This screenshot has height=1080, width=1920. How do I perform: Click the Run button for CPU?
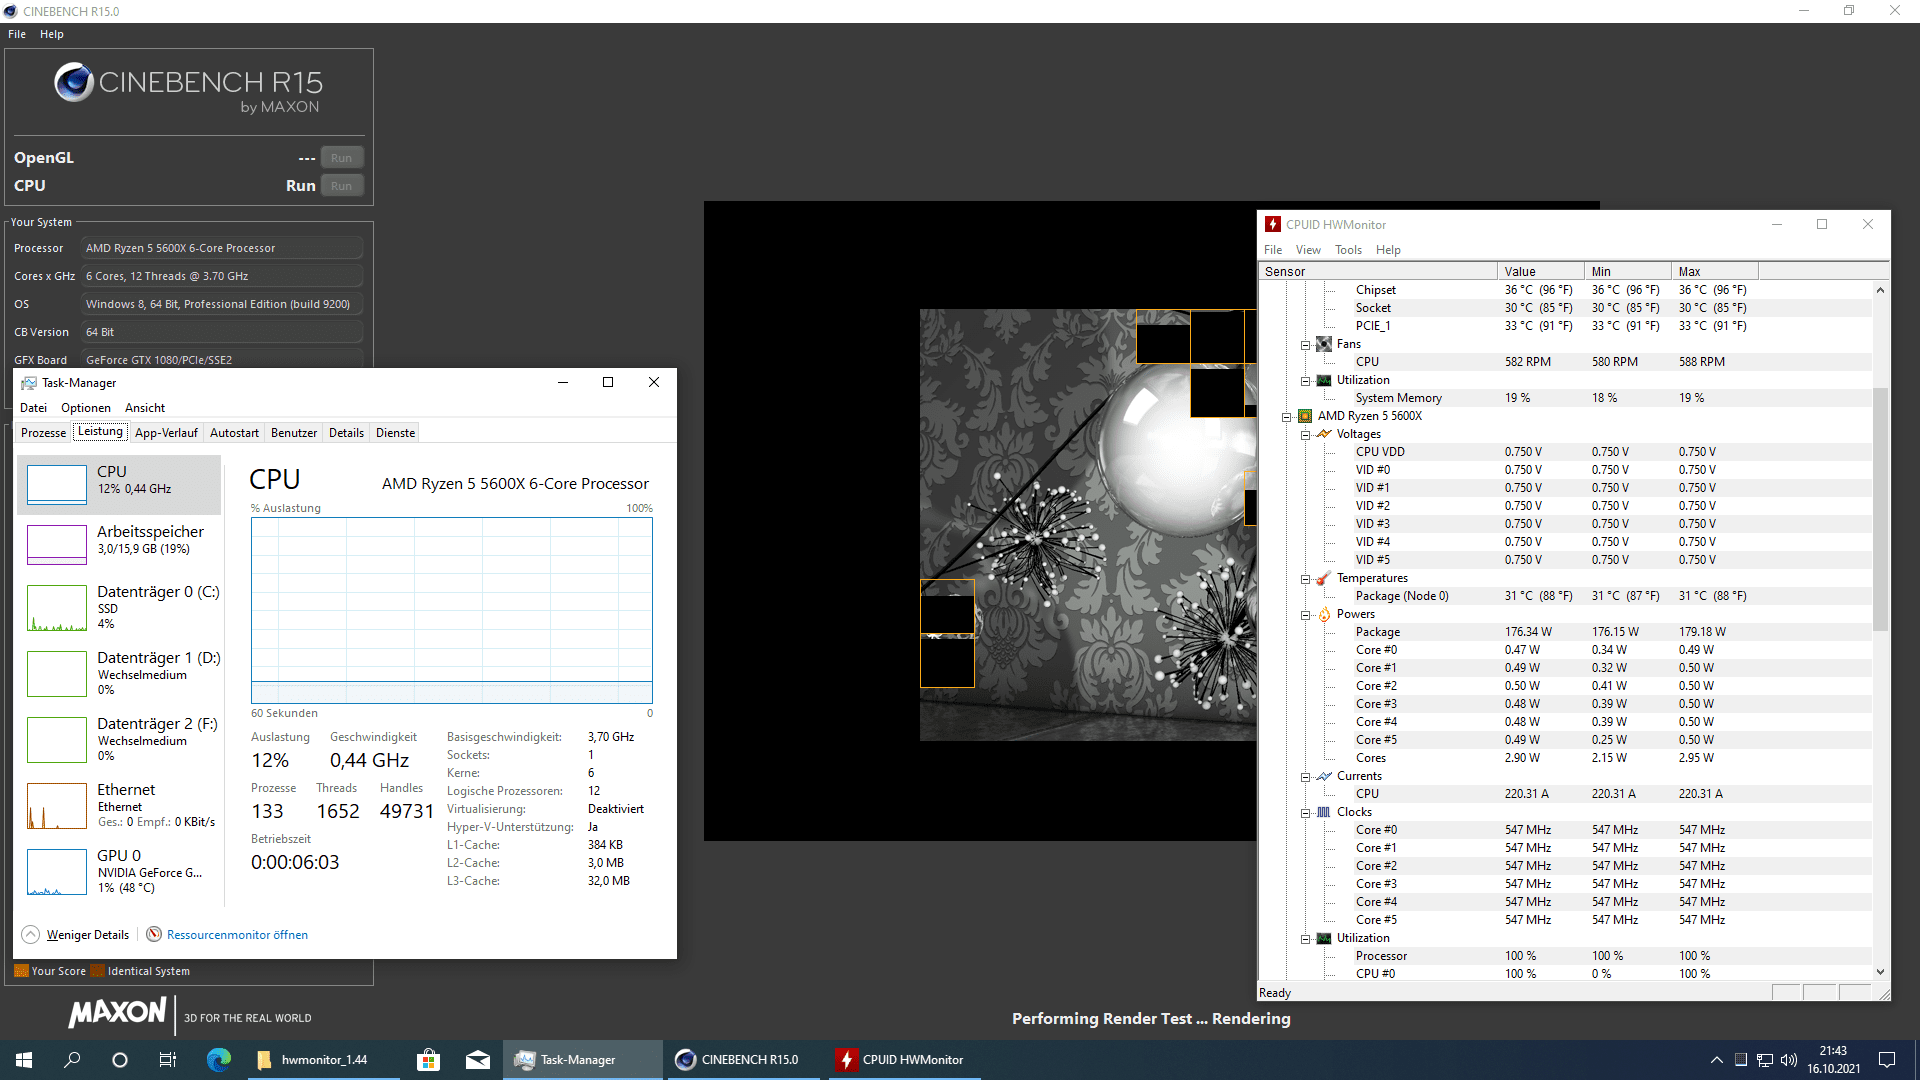coord(341,186)
